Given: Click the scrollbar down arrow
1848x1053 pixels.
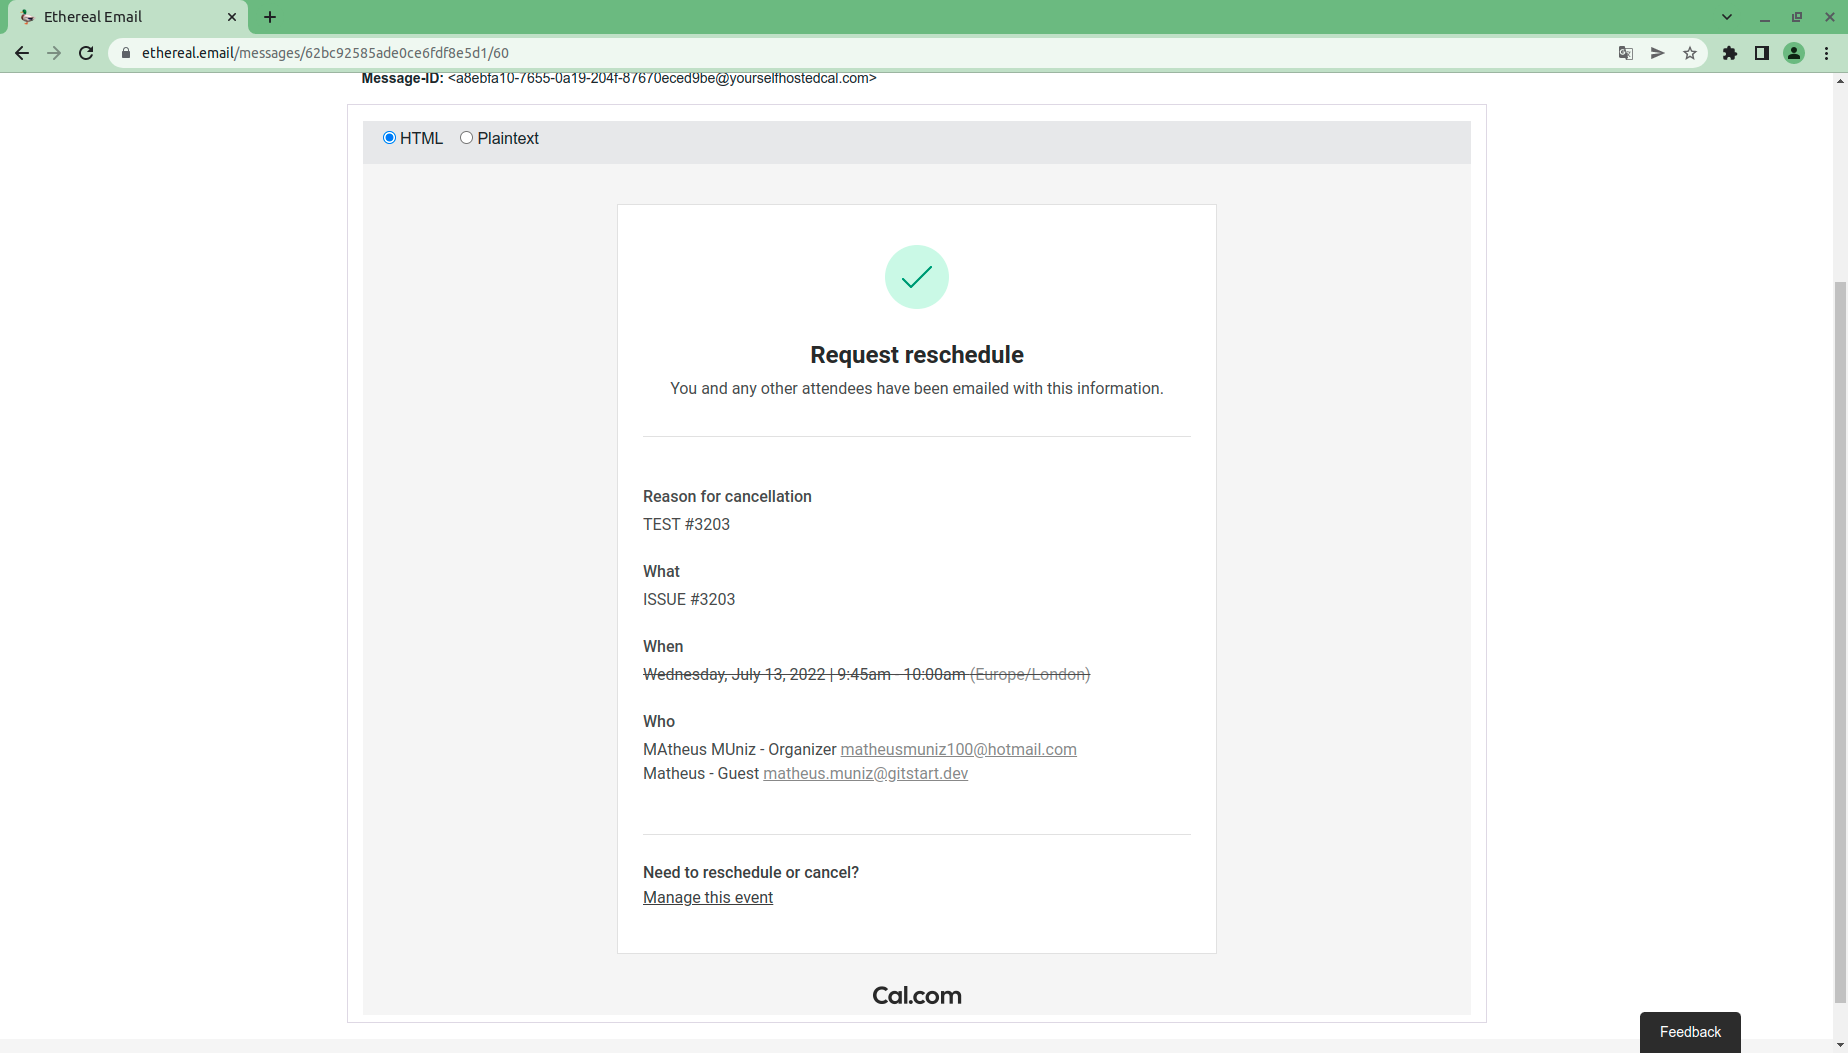Looking at the screenshot, I should pyautogui.click(x=1840, y=1046).
